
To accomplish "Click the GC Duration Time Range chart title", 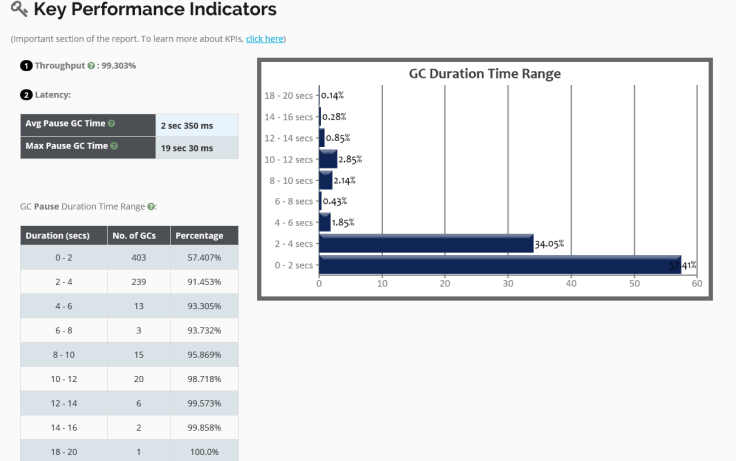I will click(x=485, y=74).
